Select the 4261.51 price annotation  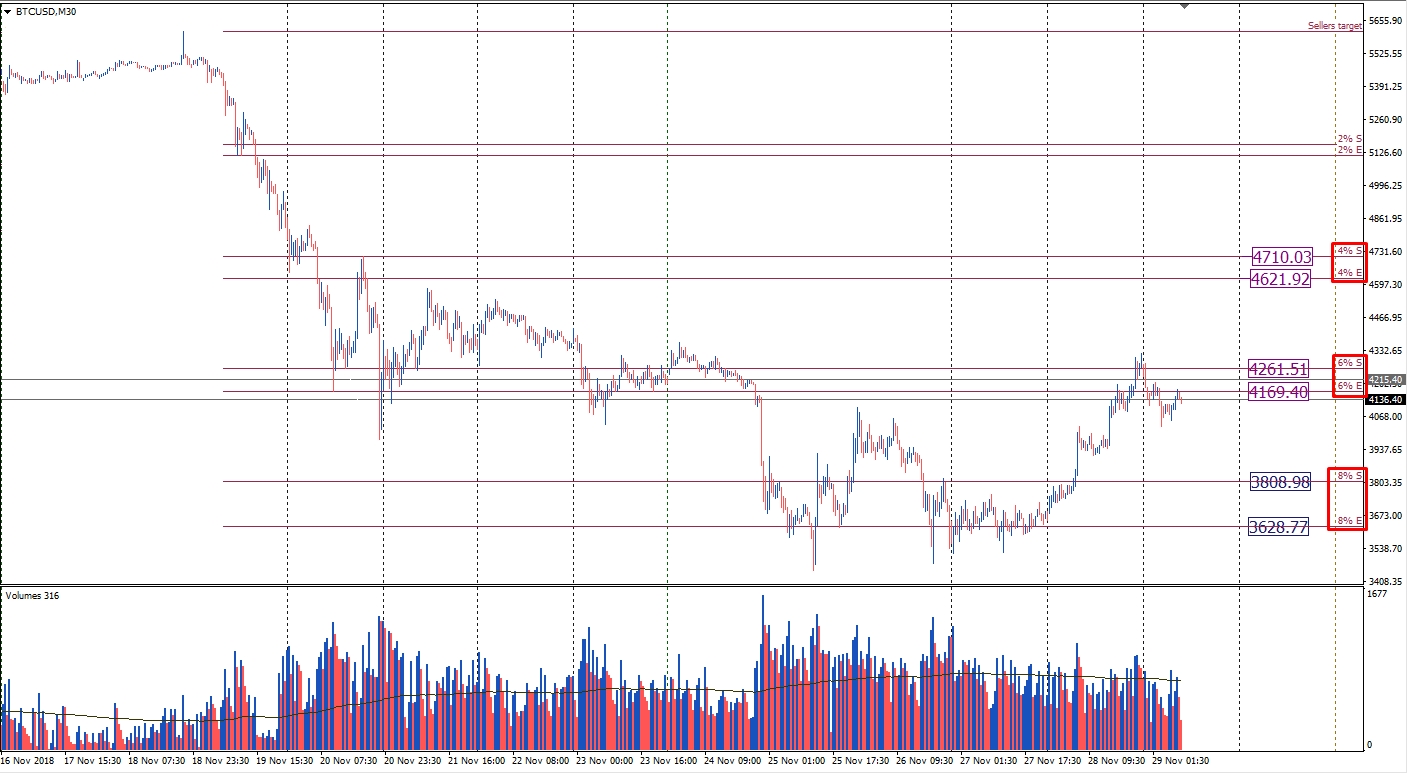click(x=1279, y=369)
